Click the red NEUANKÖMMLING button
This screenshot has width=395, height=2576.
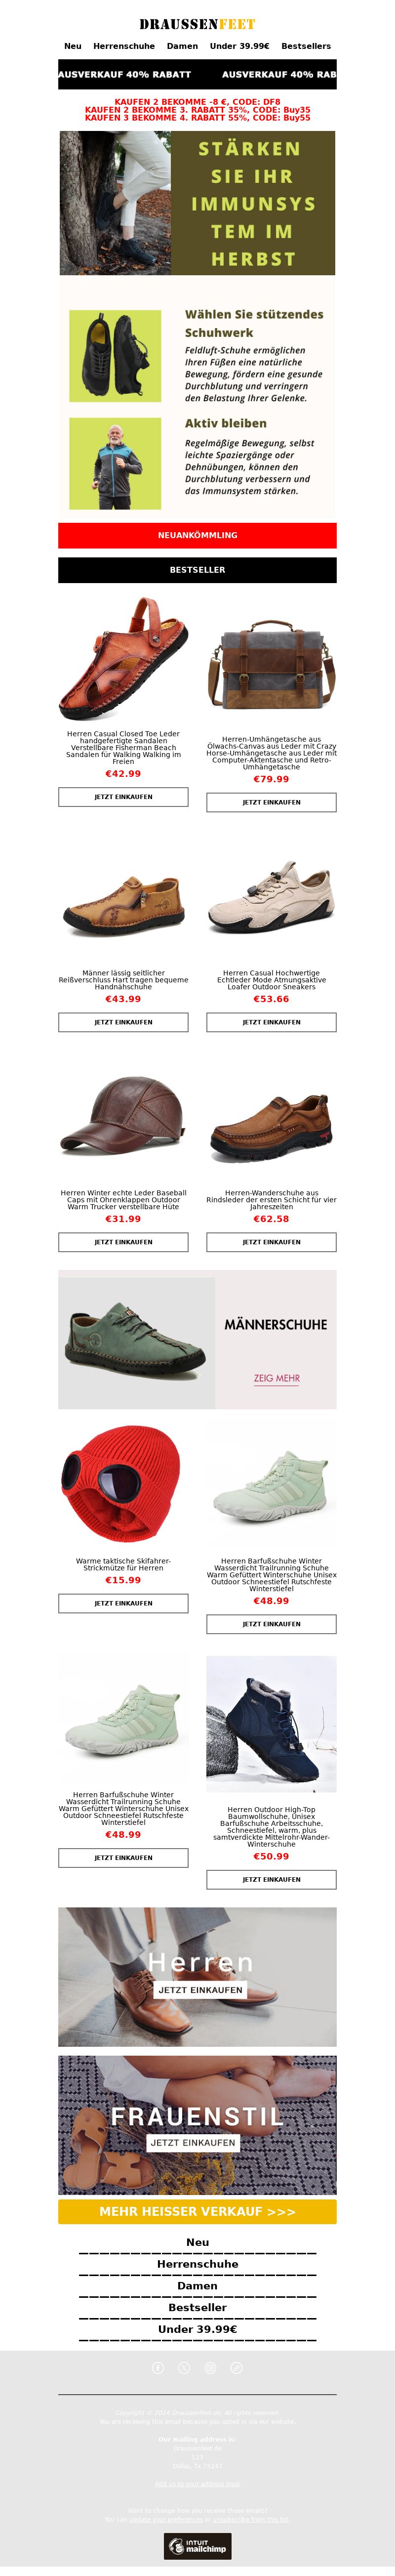197,535
